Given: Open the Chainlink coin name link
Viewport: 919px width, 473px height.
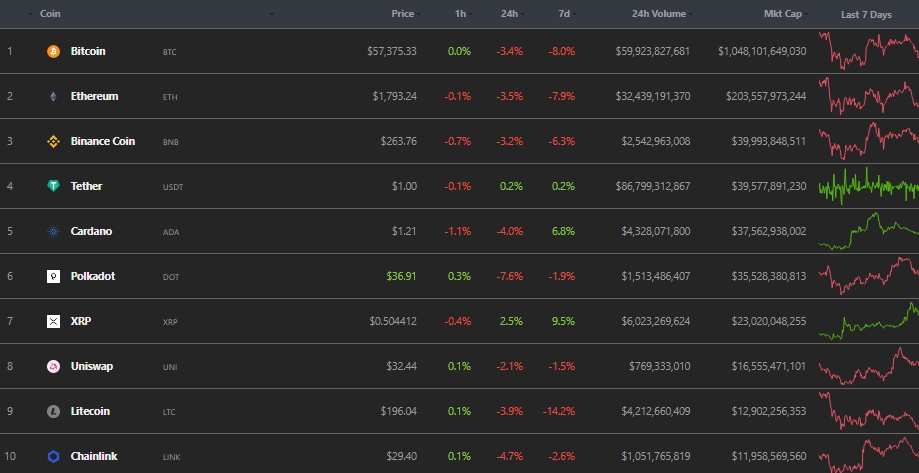Looking at the screenshot, I should click(94, 456).
